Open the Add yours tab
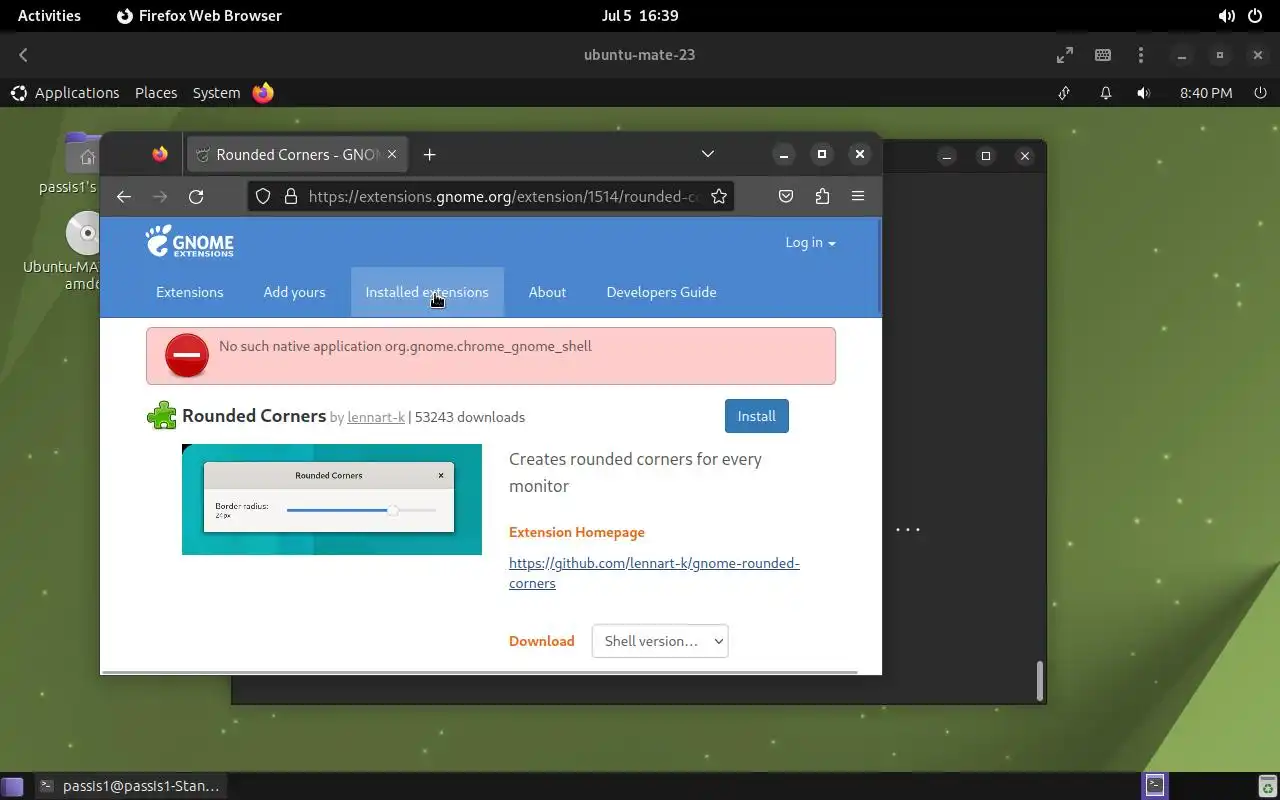 294,292
